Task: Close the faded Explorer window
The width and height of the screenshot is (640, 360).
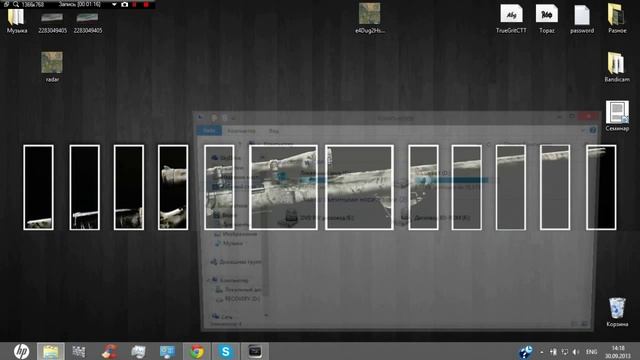Action: (x=588, y=117)
